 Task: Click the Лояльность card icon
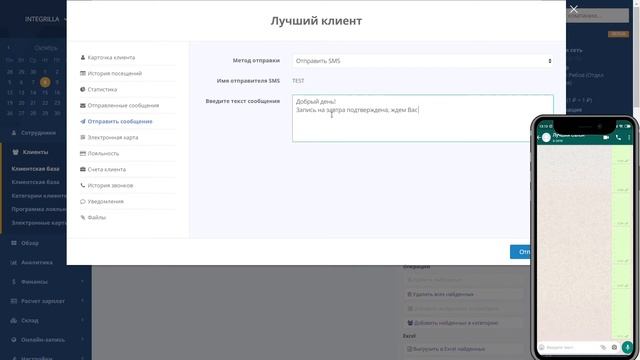click(83, 153)
